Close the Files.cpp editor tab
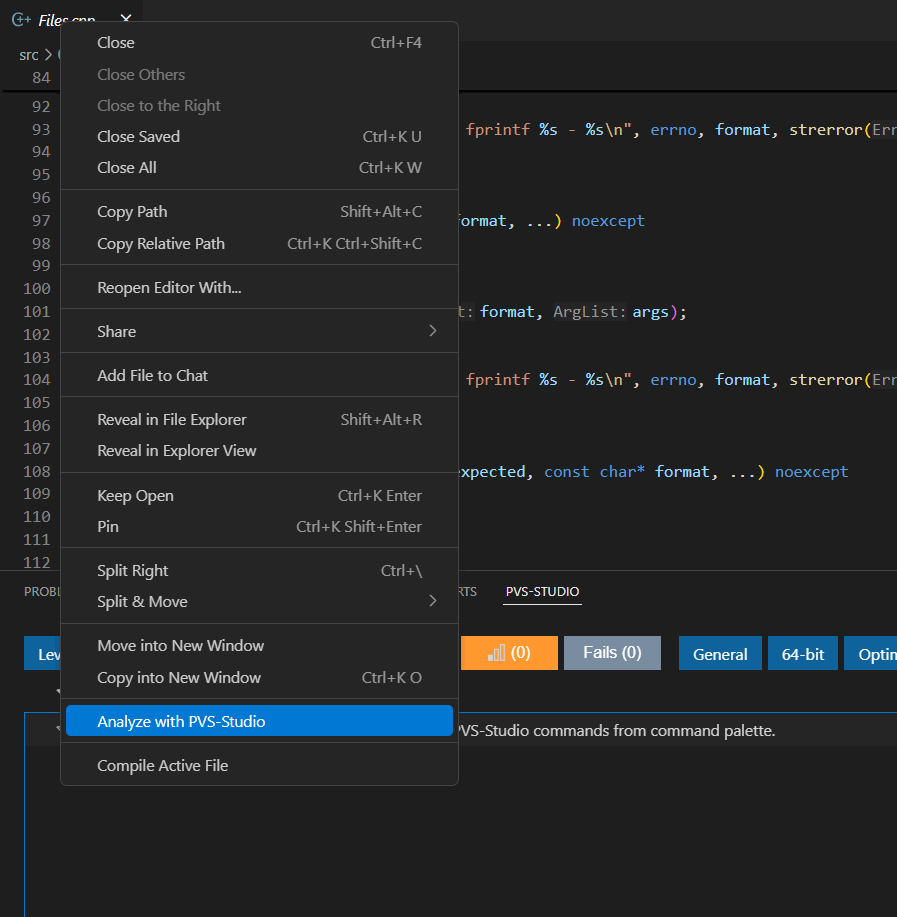The image size is (897, 917). (124, 18)
